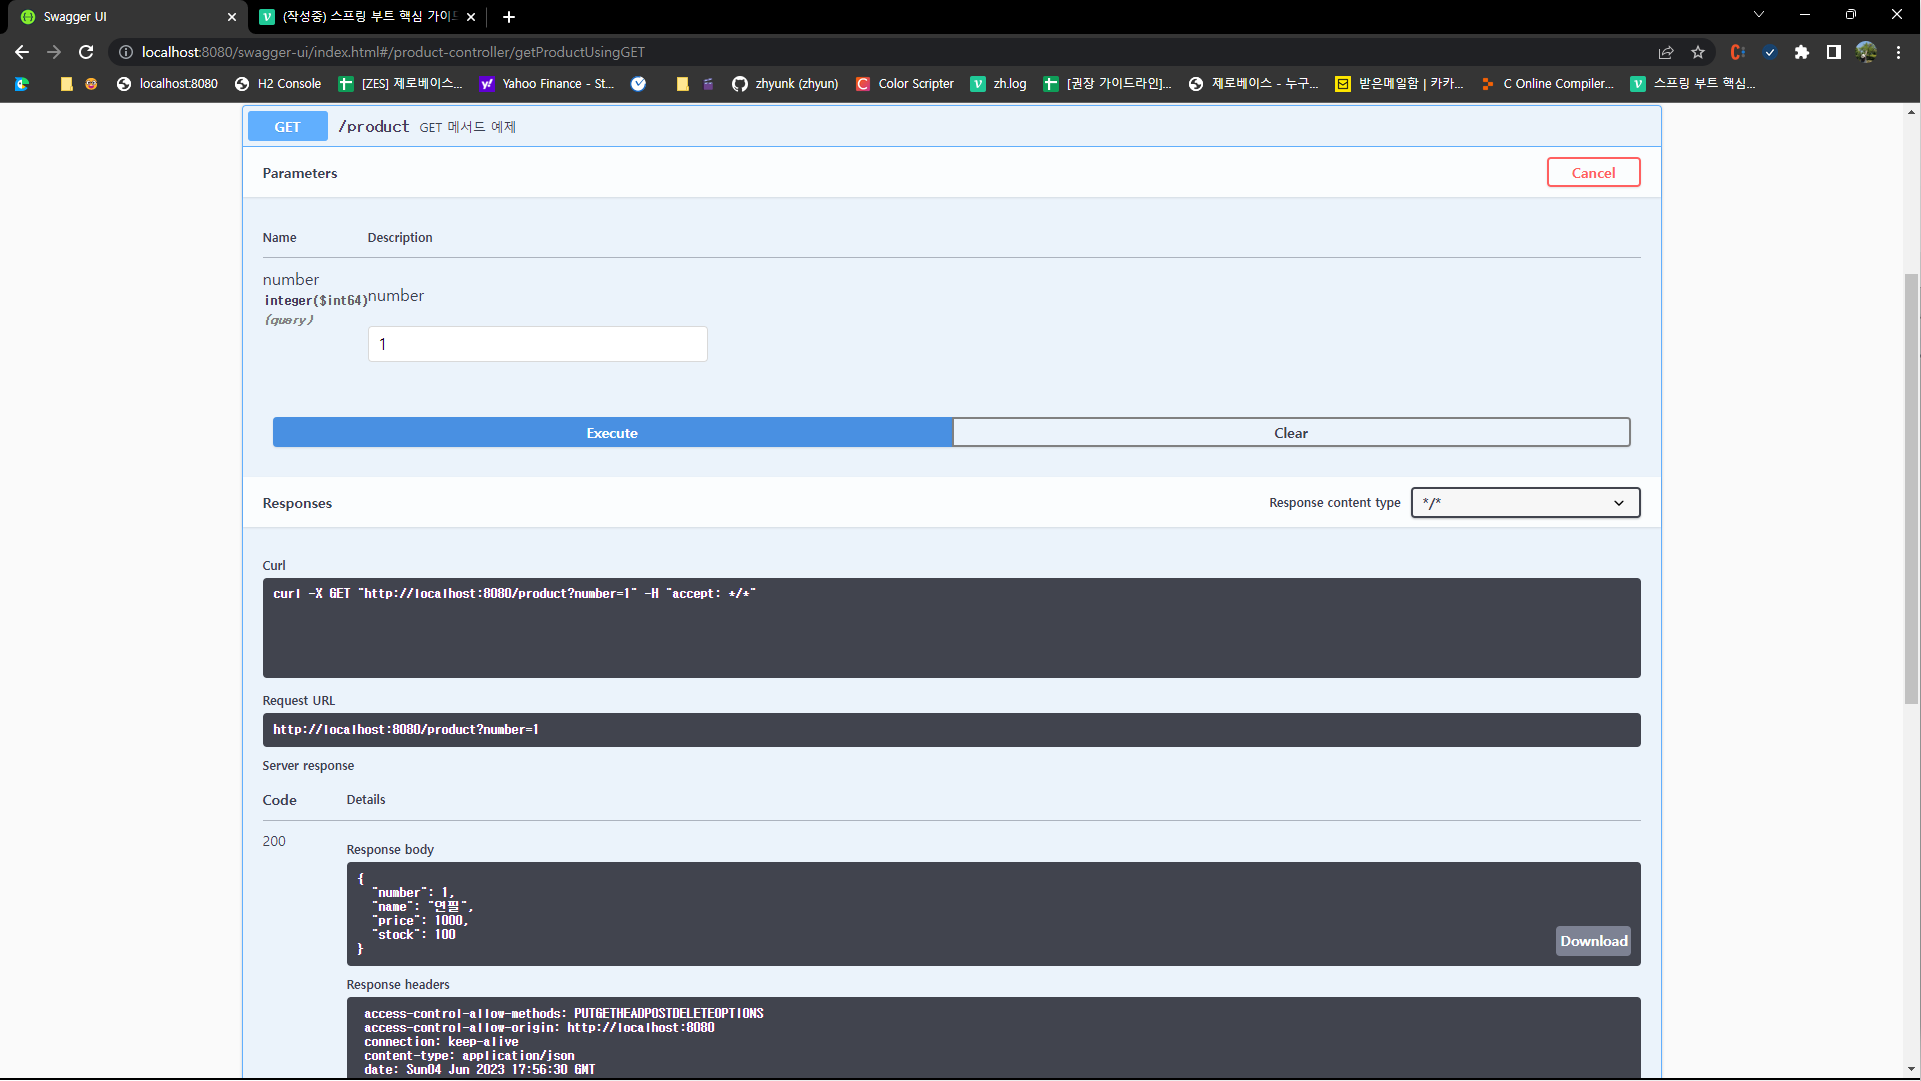Click the profile avatar icon
The height and width of the screenshot is (1081, 1921).
coord(1866,52)
